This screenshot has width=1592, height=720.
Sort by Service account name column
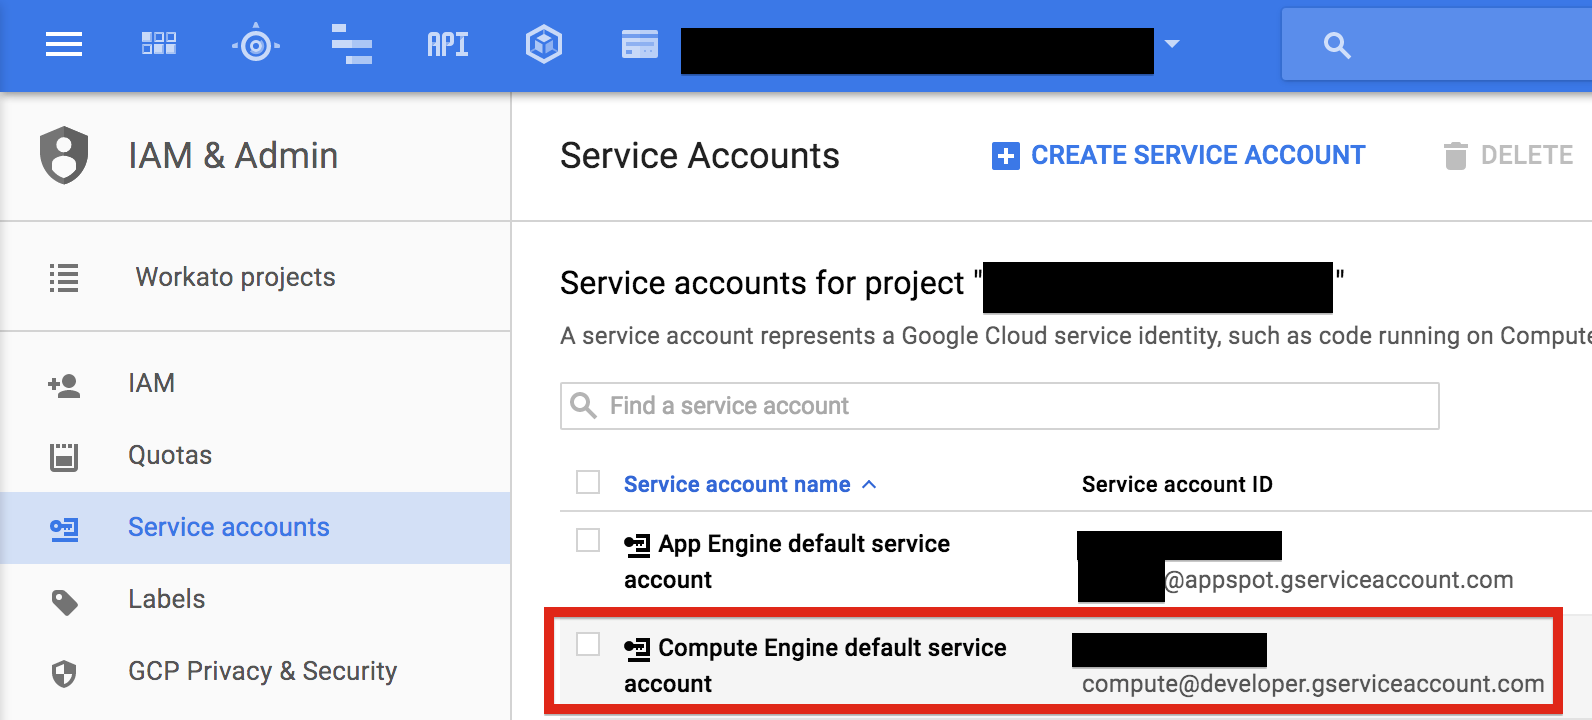(737, 485)
